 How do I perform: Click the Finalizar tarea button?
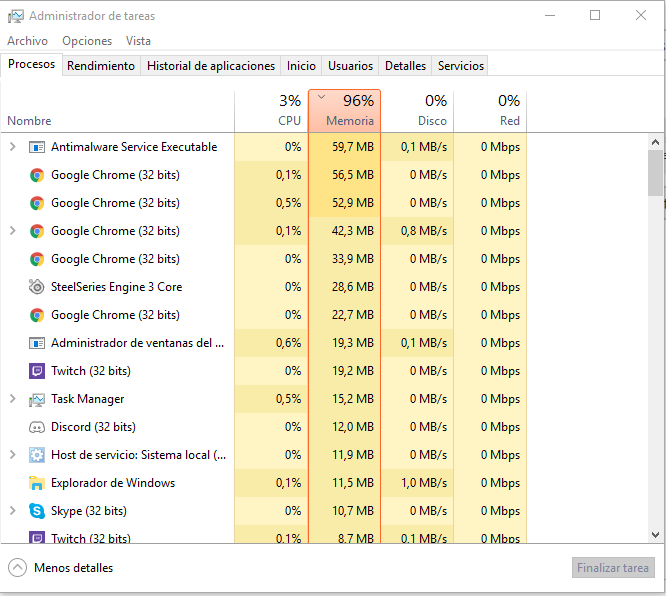(x=613, y=568)
